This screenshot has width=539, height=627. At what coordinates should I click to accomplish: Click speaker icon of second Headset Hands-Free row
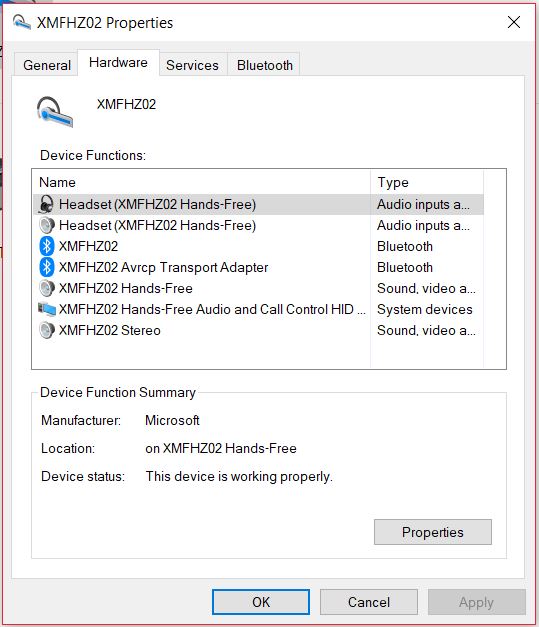pyautogui.click(x=47, y=225)
